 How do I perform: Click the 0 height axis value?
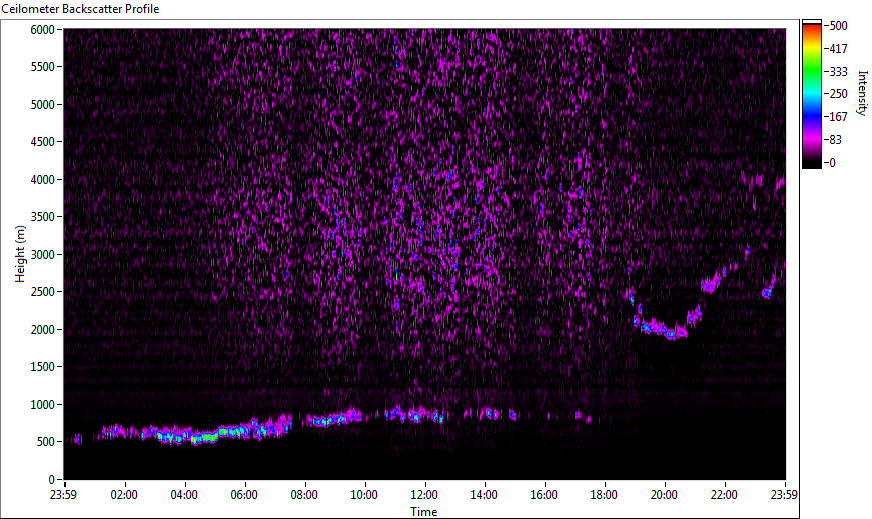pyautogui.click(x=52, y=480)
